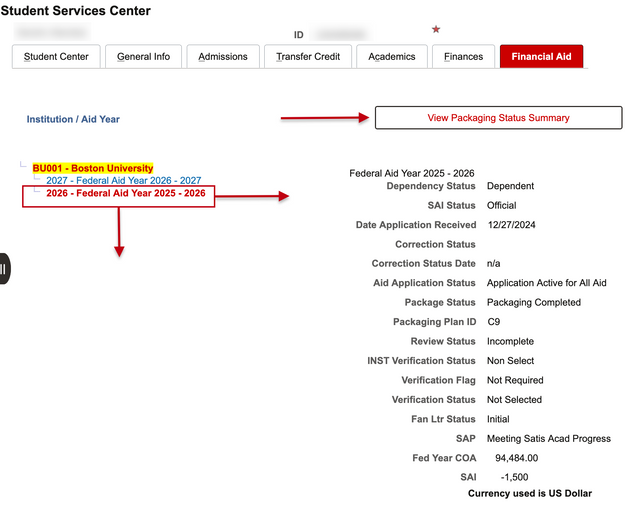Click the ID label near the top
Image resolution: width=636 pixels, height=506 pixels.
click(299, 35)
